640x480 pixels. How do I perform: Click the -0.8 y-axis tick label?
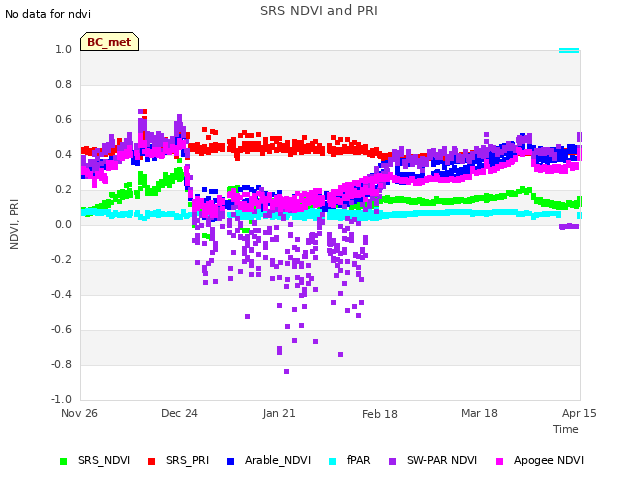tap(61, 364)
